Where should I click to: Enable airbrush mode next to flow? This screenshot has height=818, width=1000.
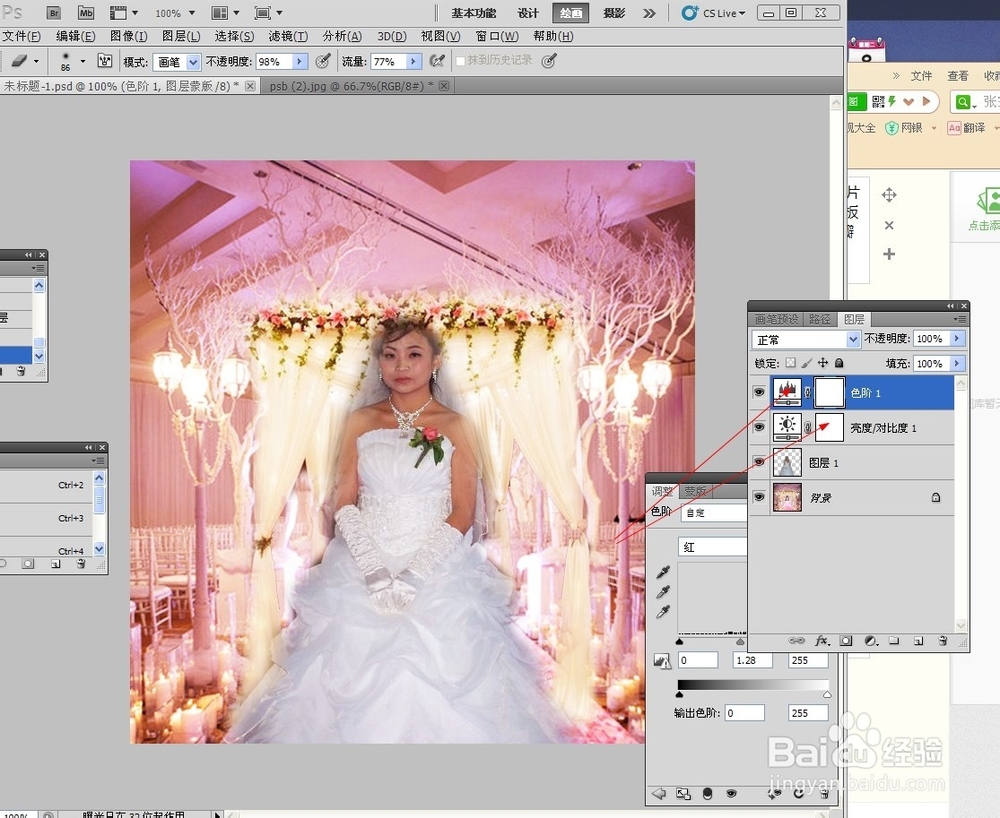click(437, 61)
